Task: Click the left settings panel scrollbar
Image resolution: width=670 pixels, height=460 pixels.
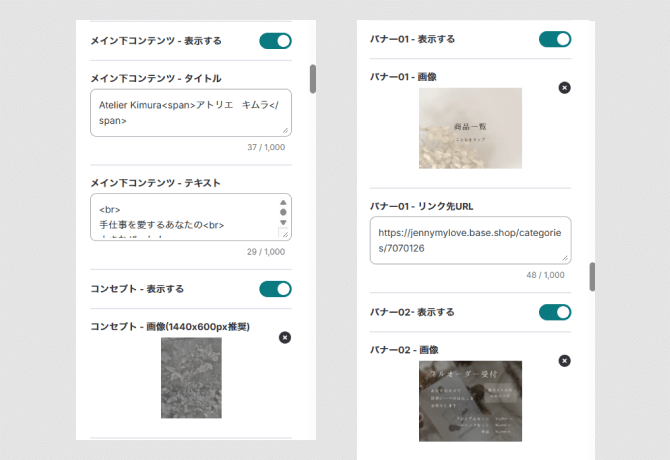Action: 313,79
